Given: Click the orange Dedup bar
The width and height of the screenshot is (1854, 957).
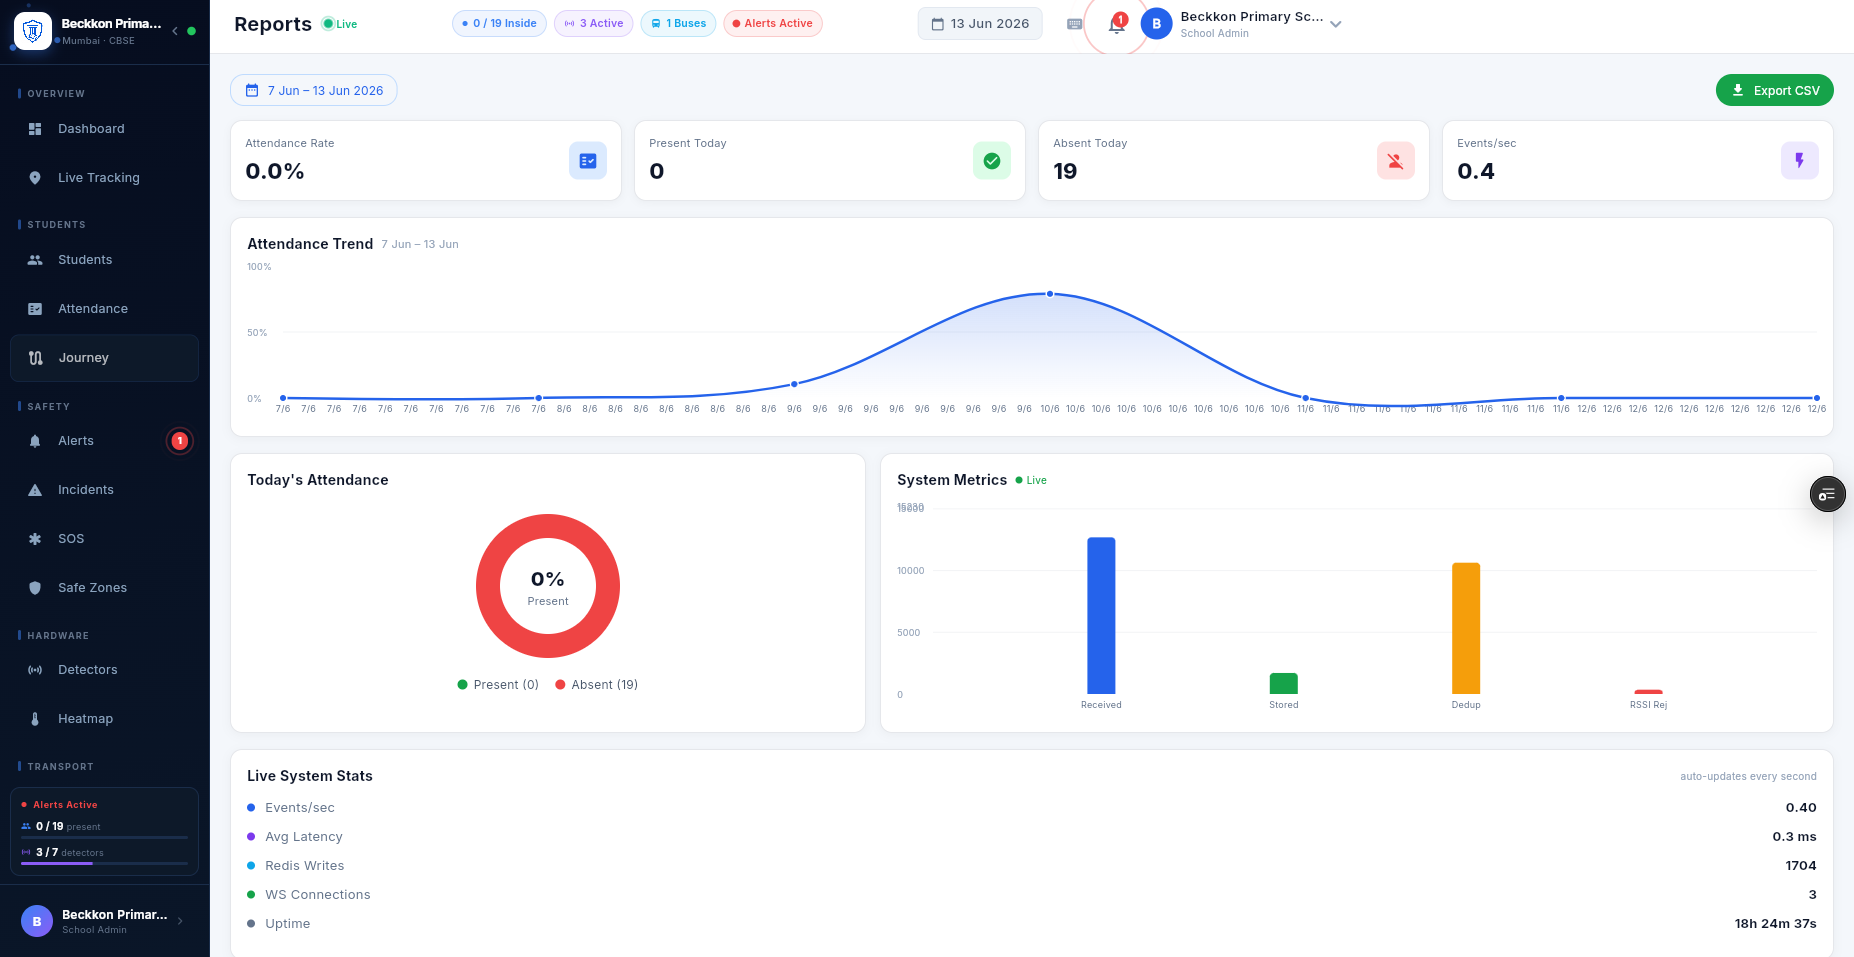Looking at the screenshot, I should tap(1466, 628).
